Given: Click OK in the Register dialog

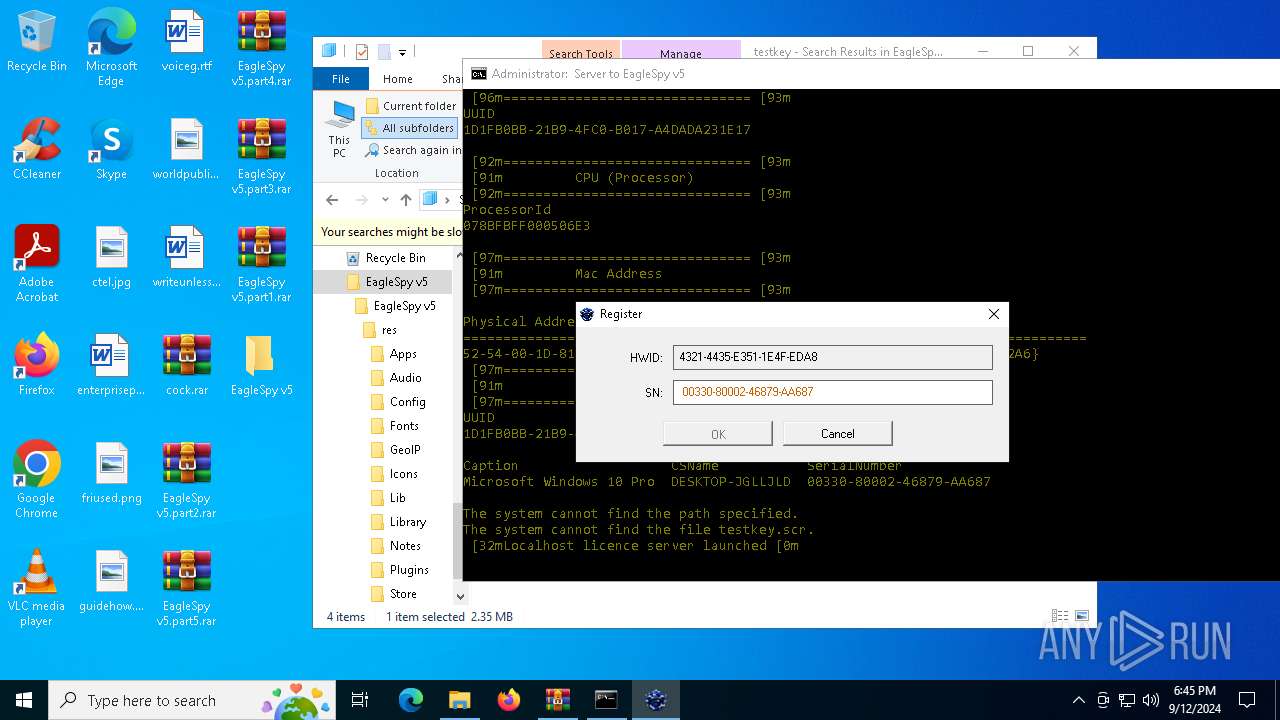Looking at the screenshot, I should [x=718, y=433].
